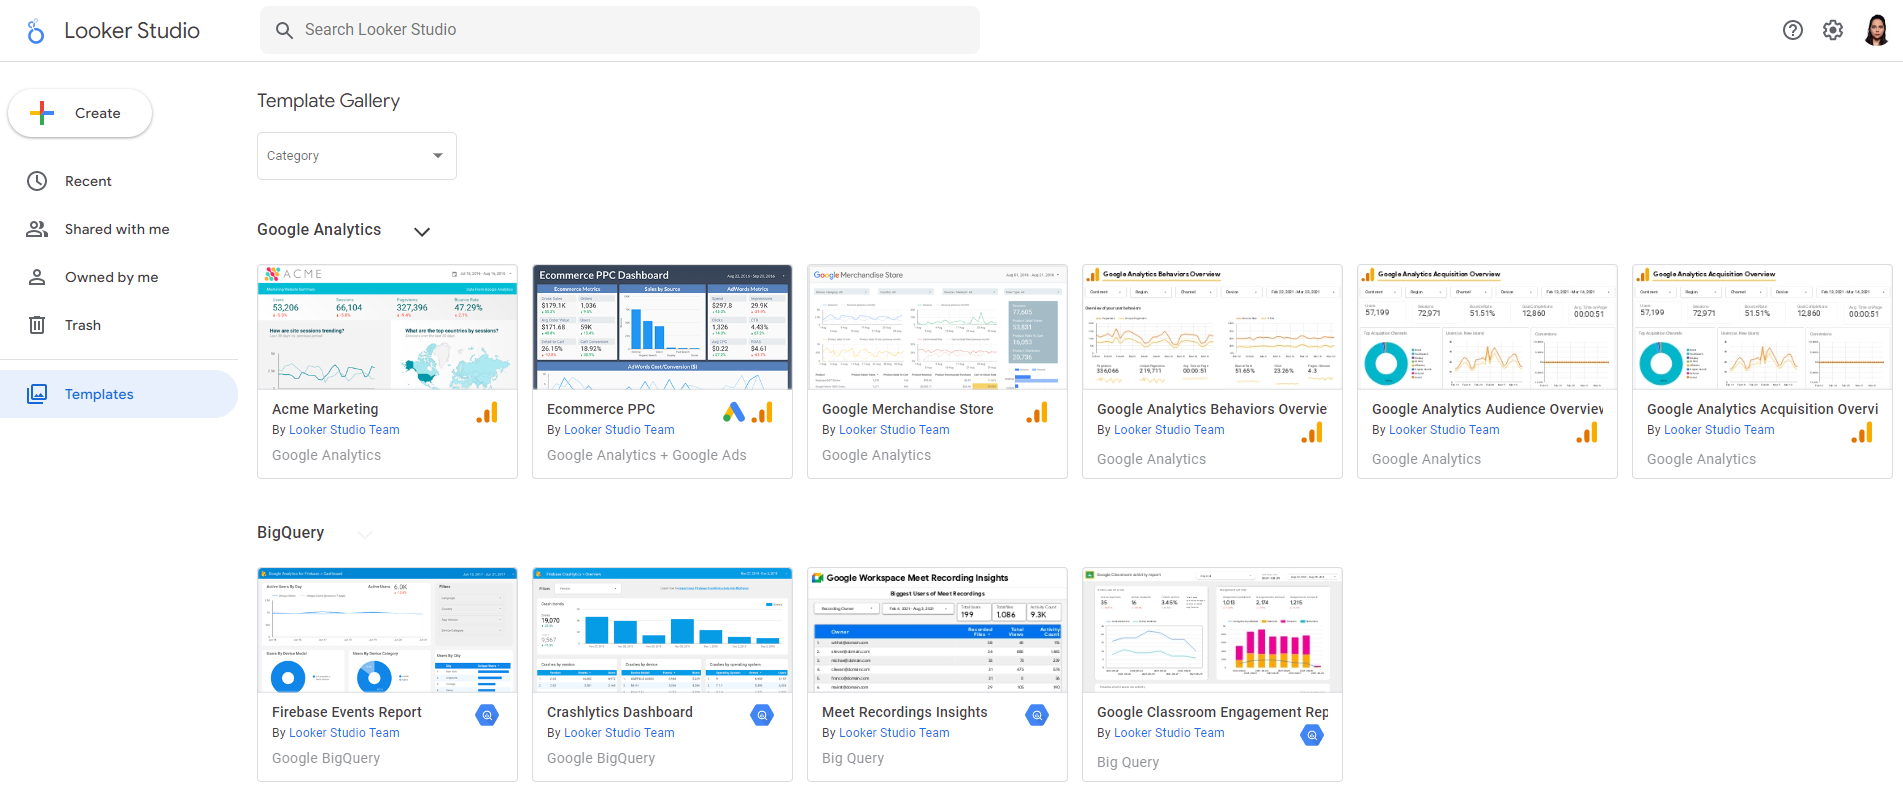This screenshot has height=809, width=1903.
Task: Open Looker Studio Team link under Google Merchandise Store
Action: click(x=894, y=430)
